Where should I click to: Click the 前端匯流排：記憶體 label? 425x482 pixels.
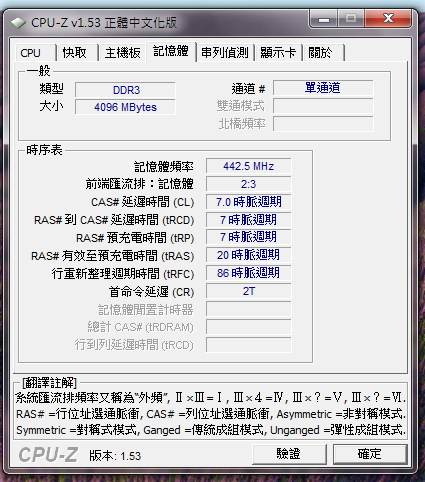tap(140, 184)
